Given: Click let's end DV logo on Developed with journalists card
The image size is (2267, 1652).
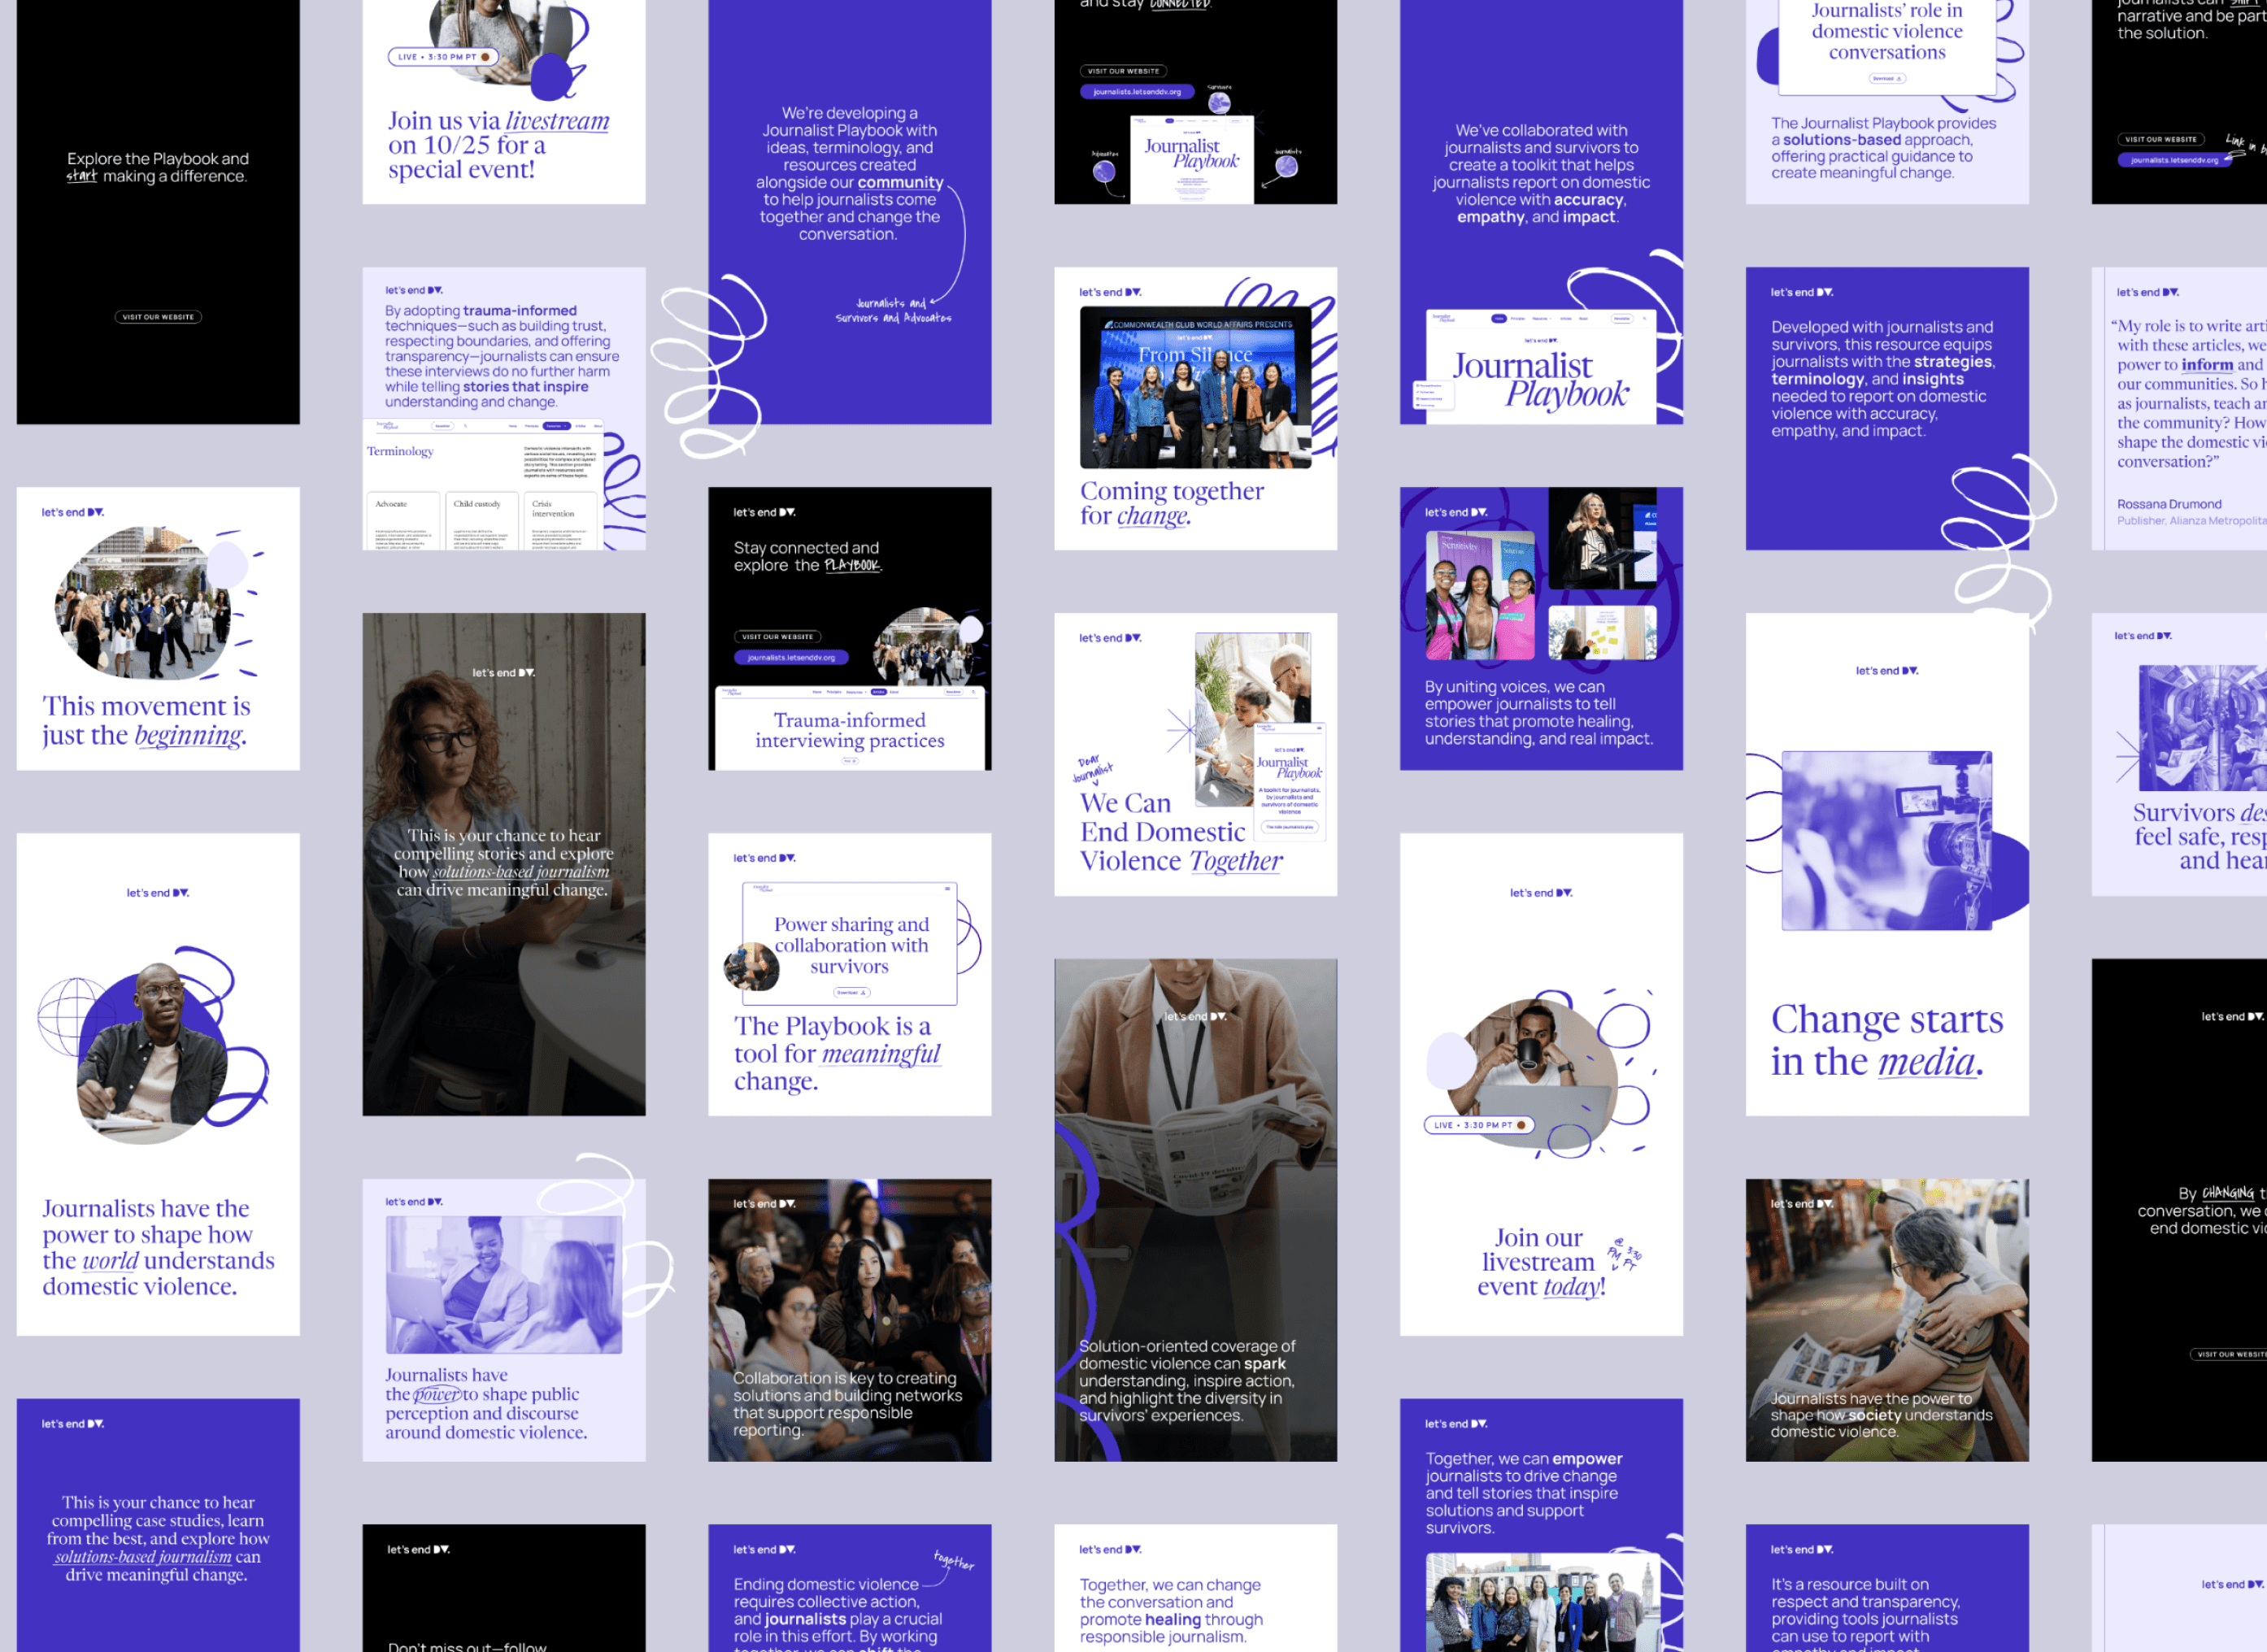Looking at the screenshot, I should [1801, 292].
